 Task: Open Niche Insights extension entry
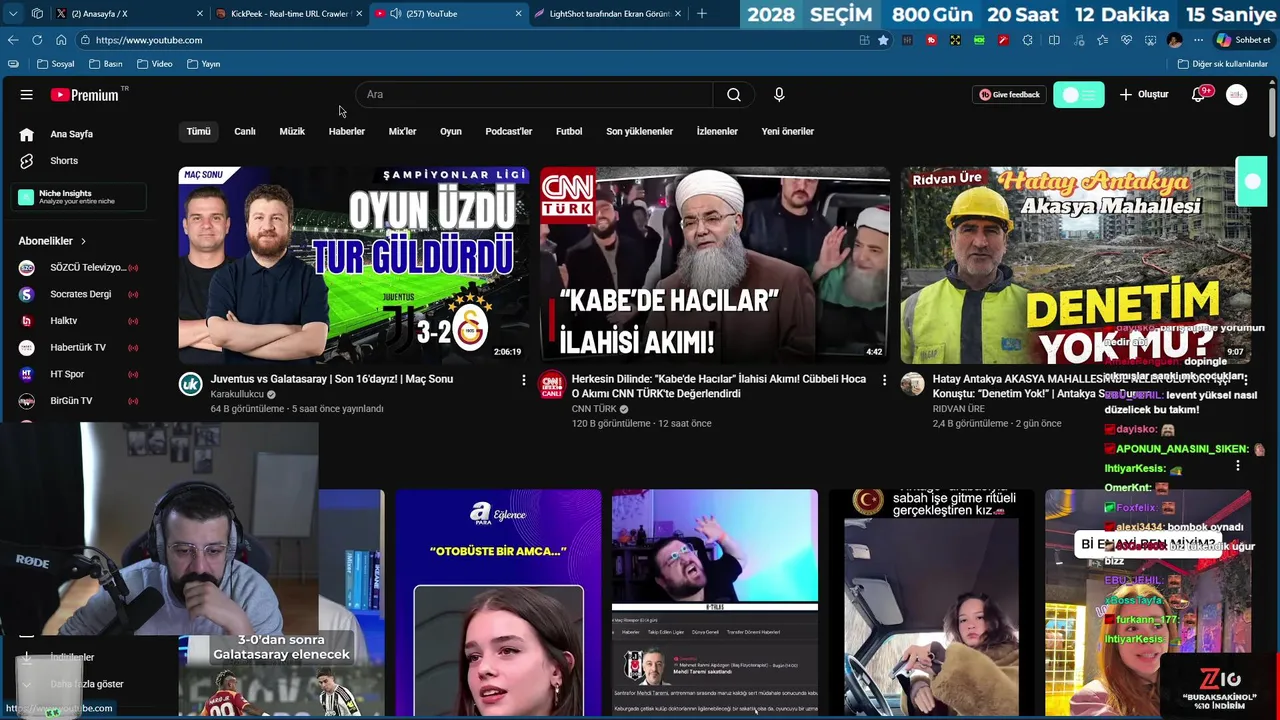[80, 197]
